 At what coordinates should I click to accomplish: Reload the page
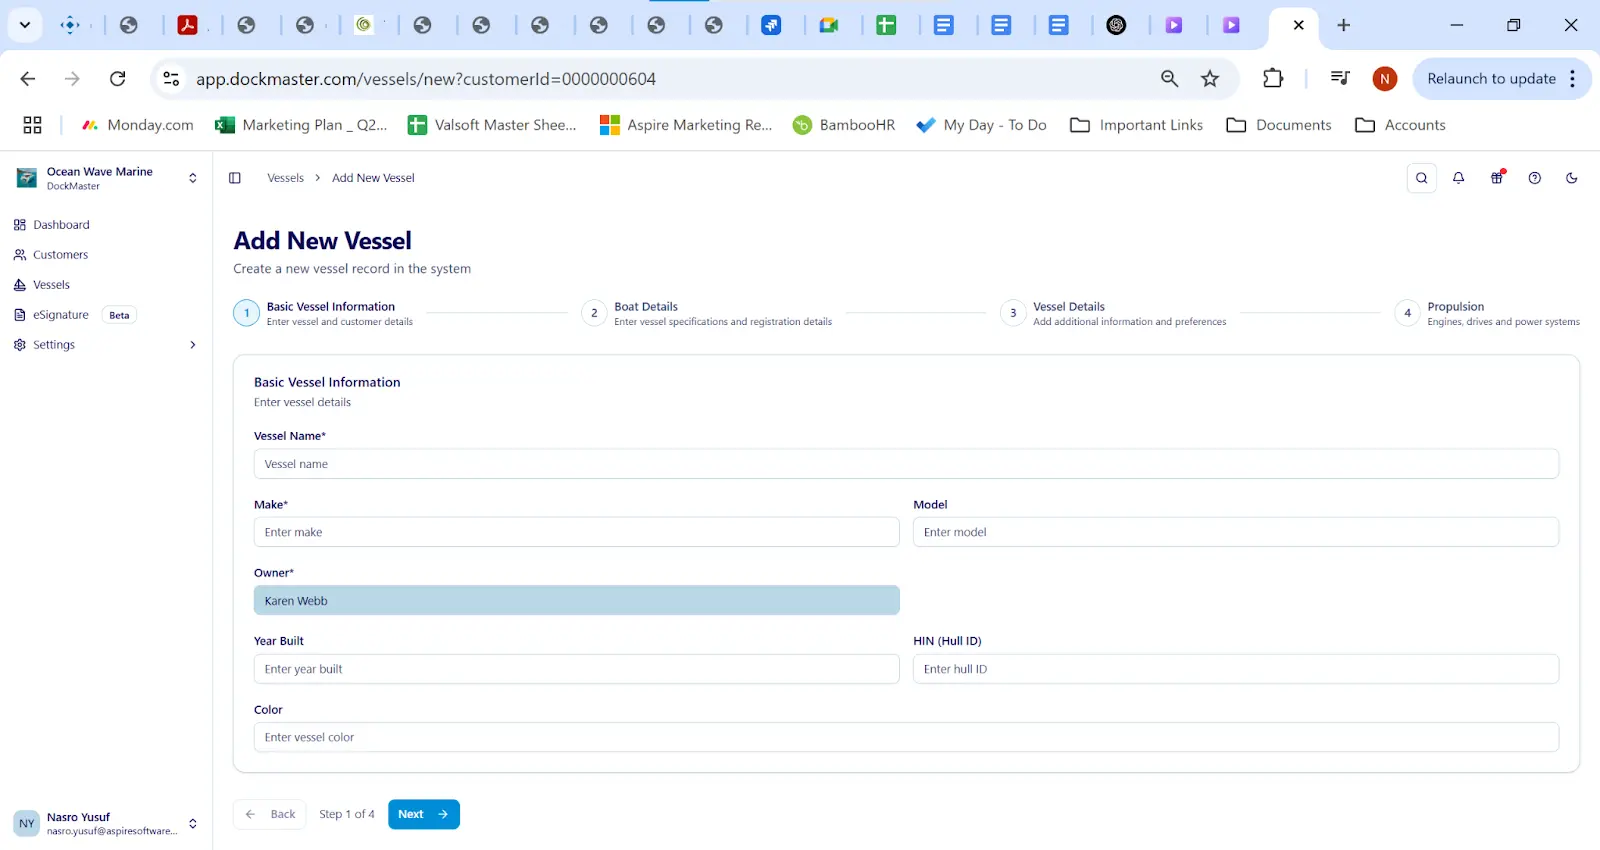pos(118,79)
